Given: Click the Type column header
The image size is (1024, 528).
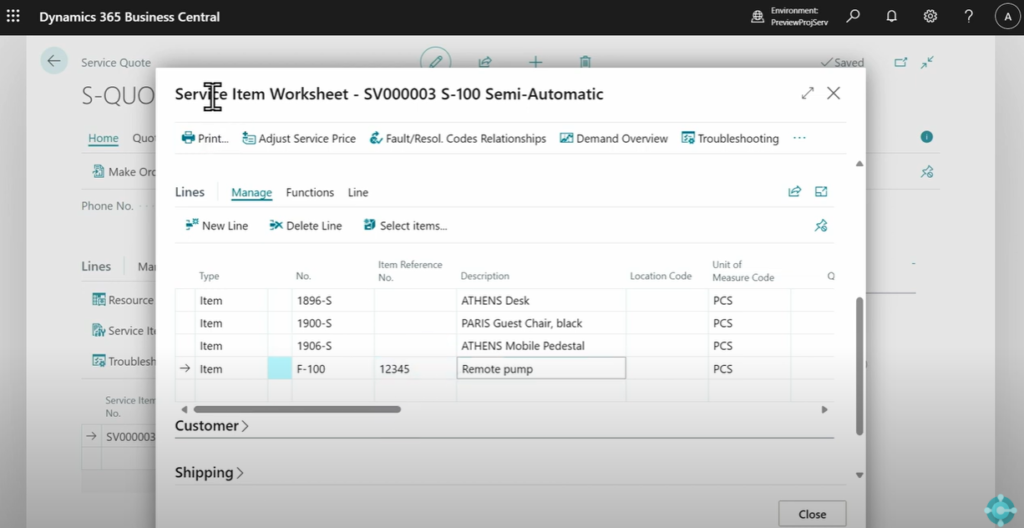Looking at the screenshot, I should pyautogui.click(x=209, y=276).
